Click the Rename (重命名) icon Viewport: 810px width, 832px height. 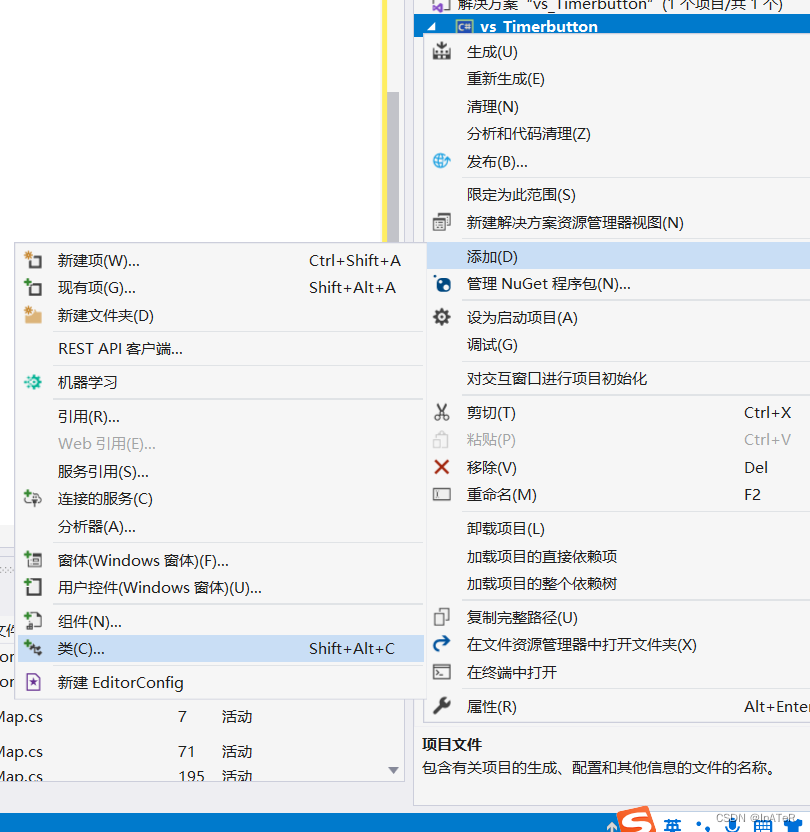coord(441,495)
